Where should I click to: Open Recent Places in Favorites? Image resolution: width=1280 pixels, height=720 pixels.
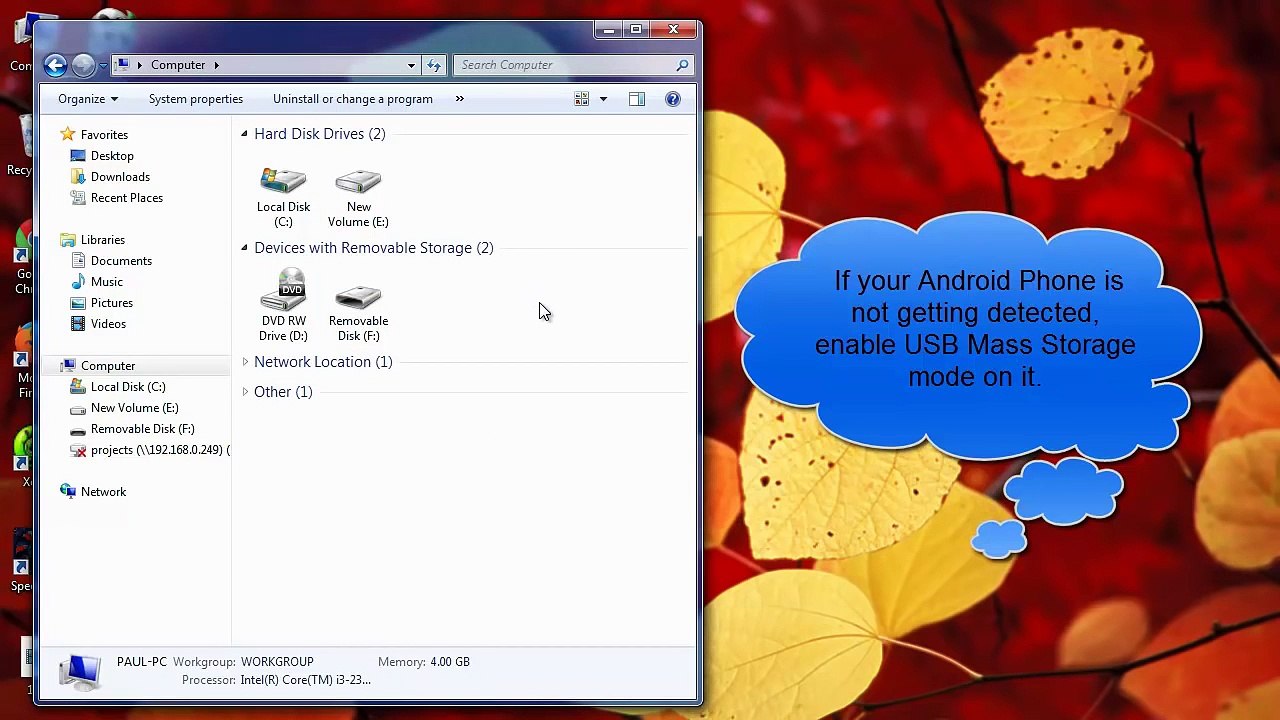pyautogui.click(x=127, y=198)
